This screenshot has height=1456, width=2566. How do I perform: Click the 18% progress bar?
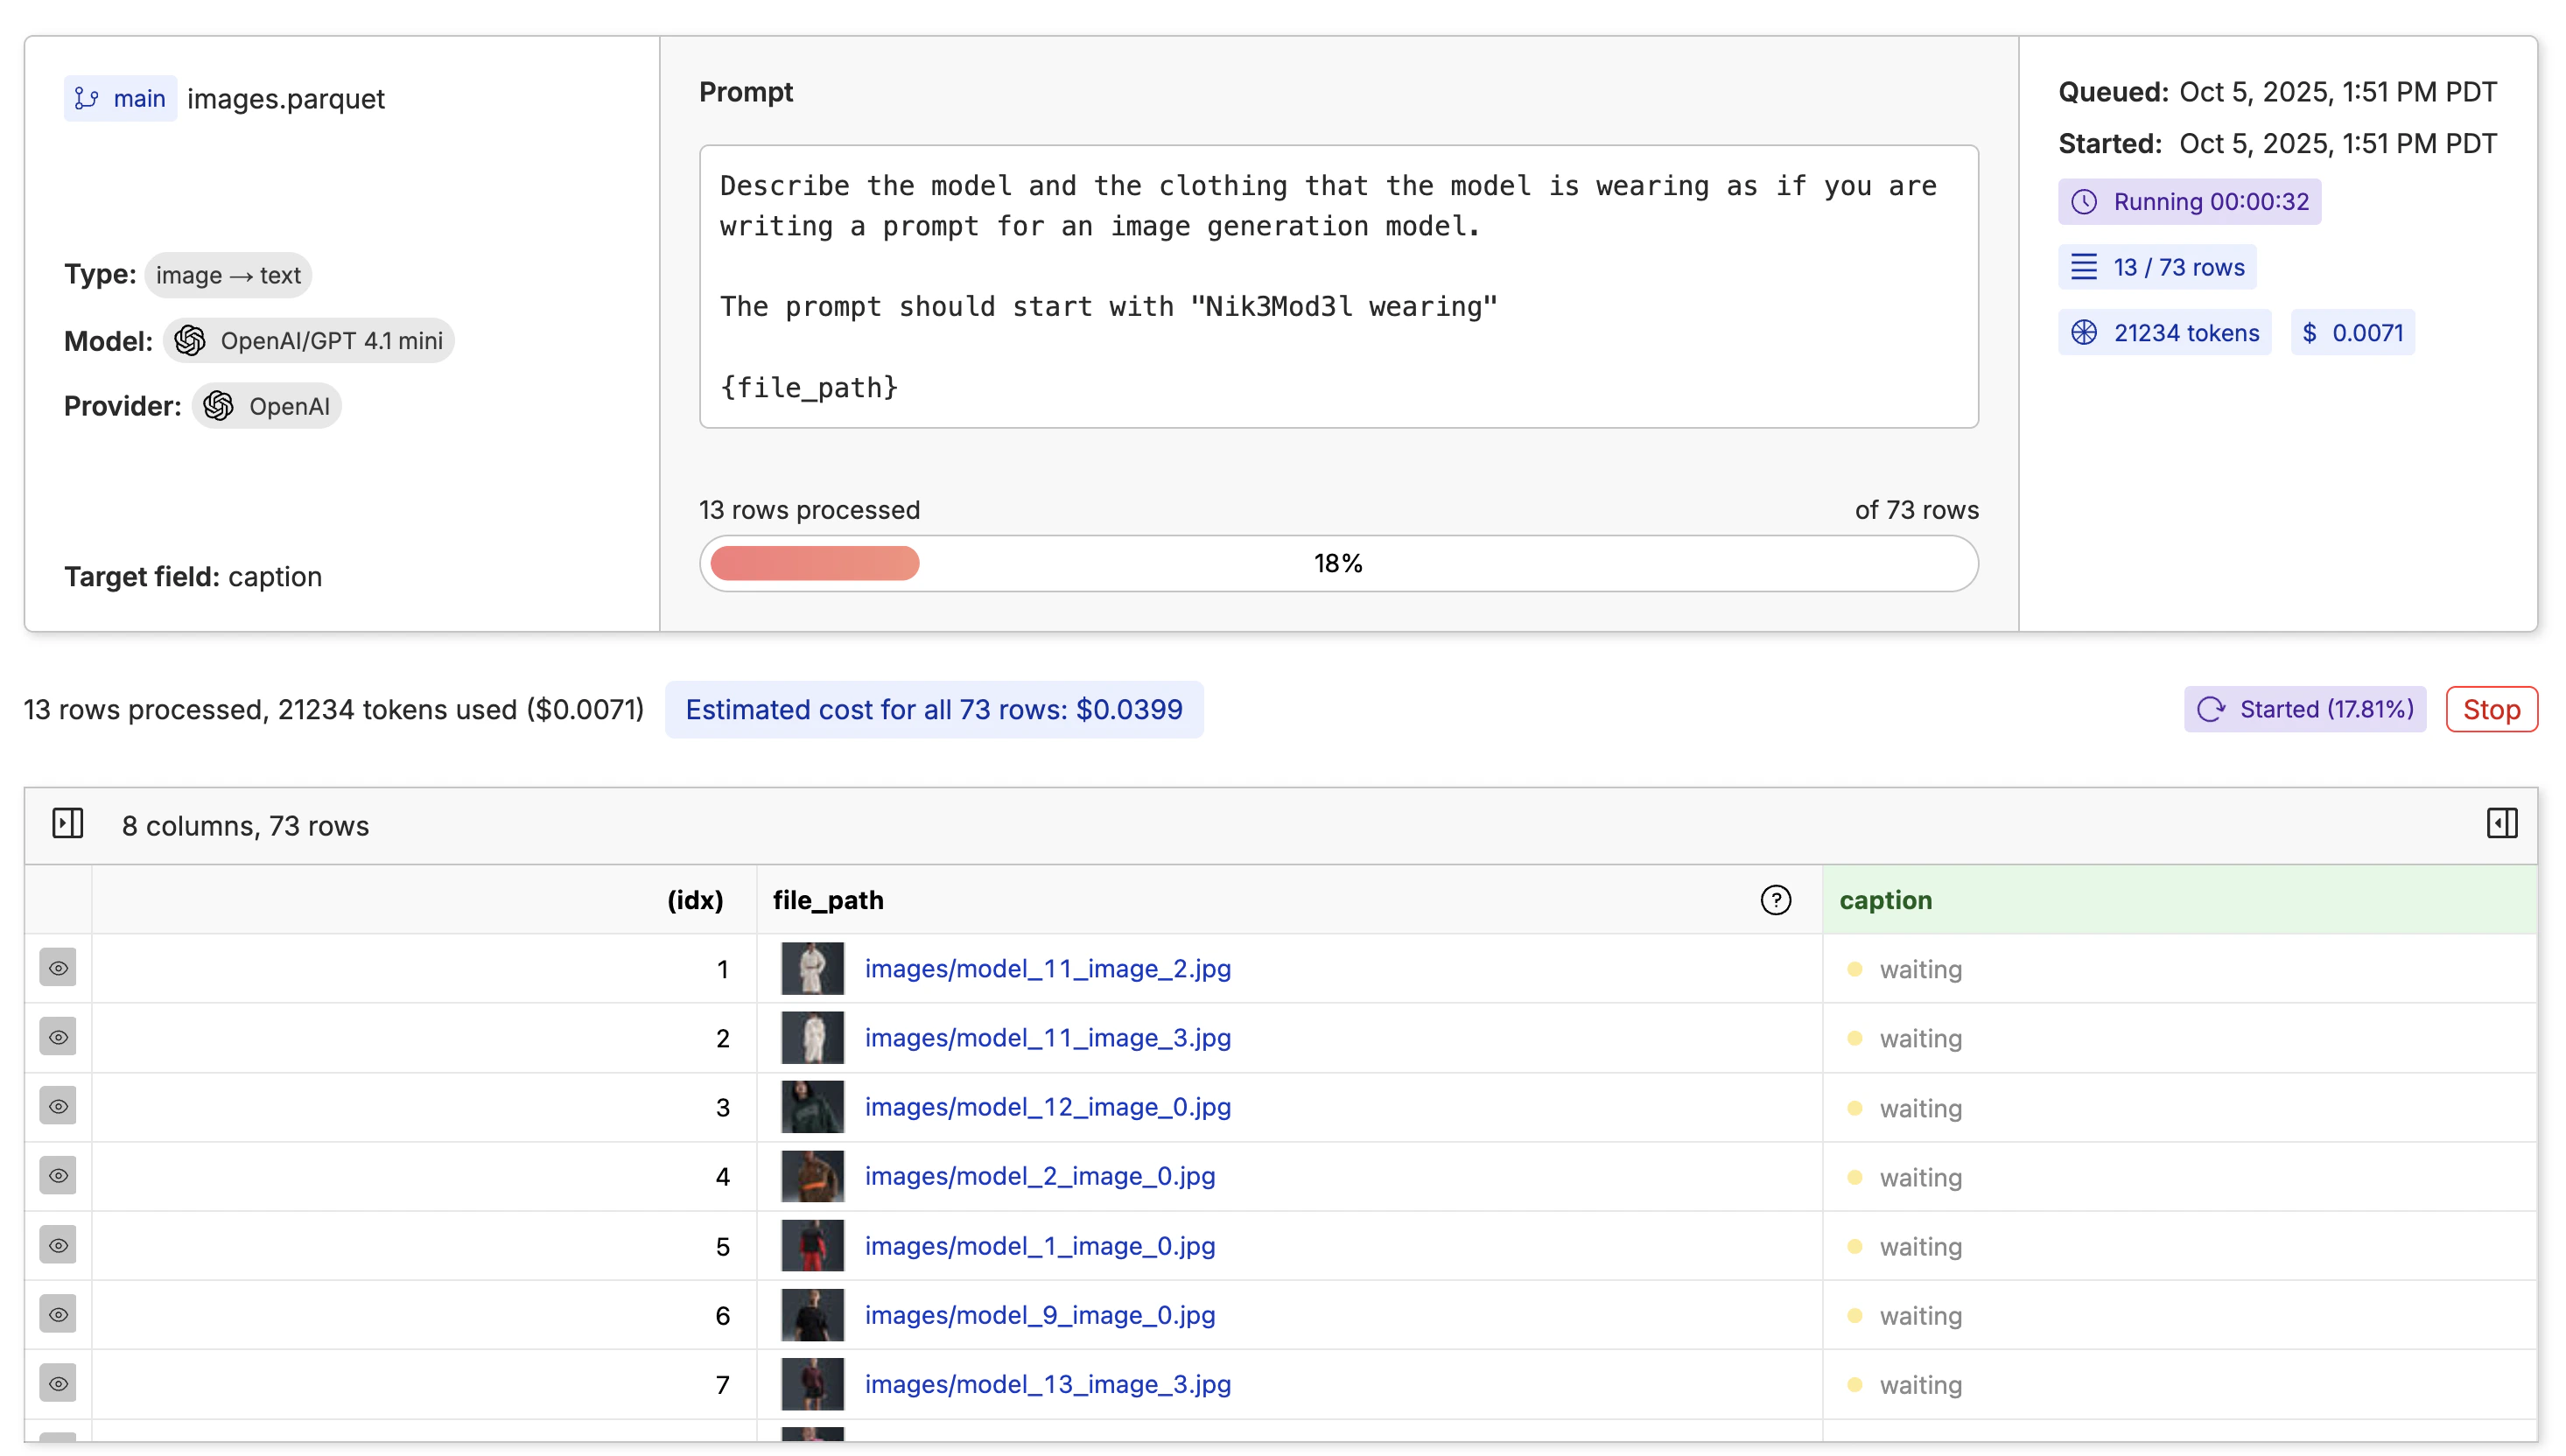pyautogui.click(x=1339, y=563)
